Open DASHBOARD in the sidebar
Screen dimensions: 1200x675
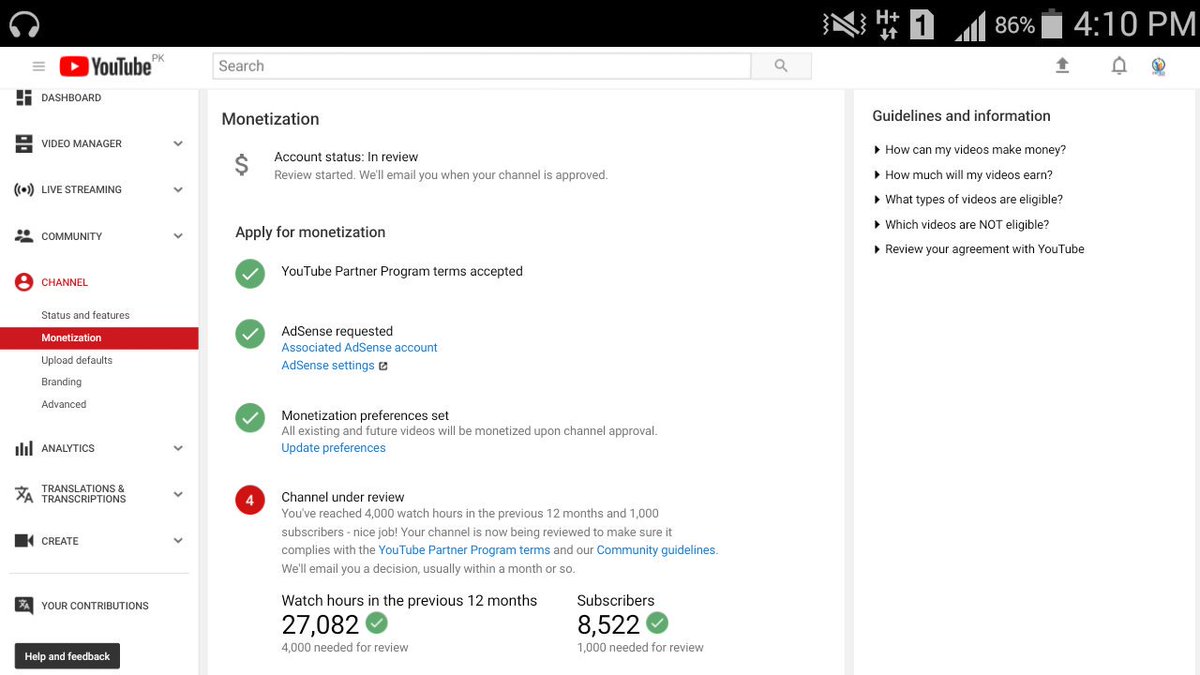71,98
